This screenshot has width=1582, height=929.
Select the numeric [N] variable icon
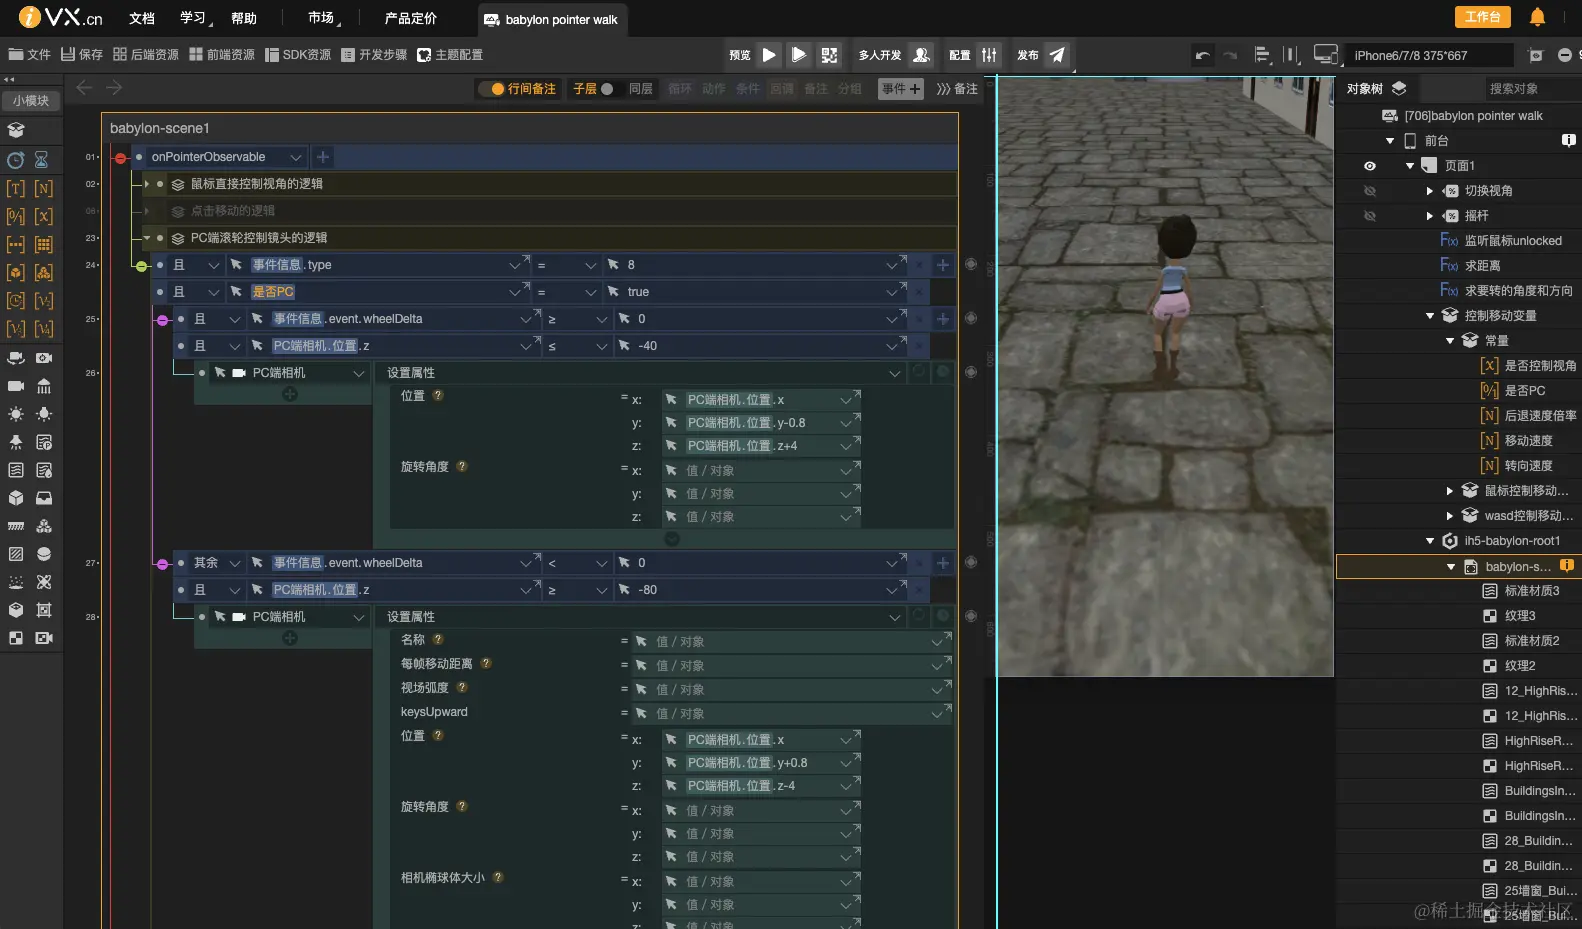[x=44, y=188]
